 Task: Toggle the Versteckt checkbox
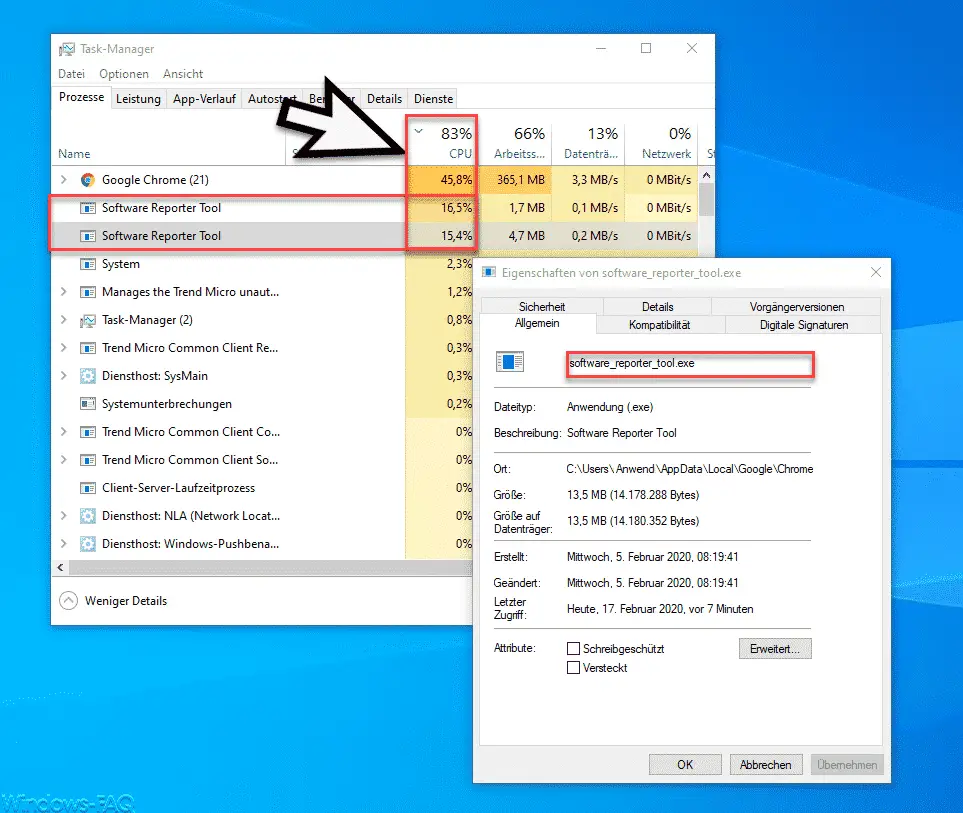point(573,667)
